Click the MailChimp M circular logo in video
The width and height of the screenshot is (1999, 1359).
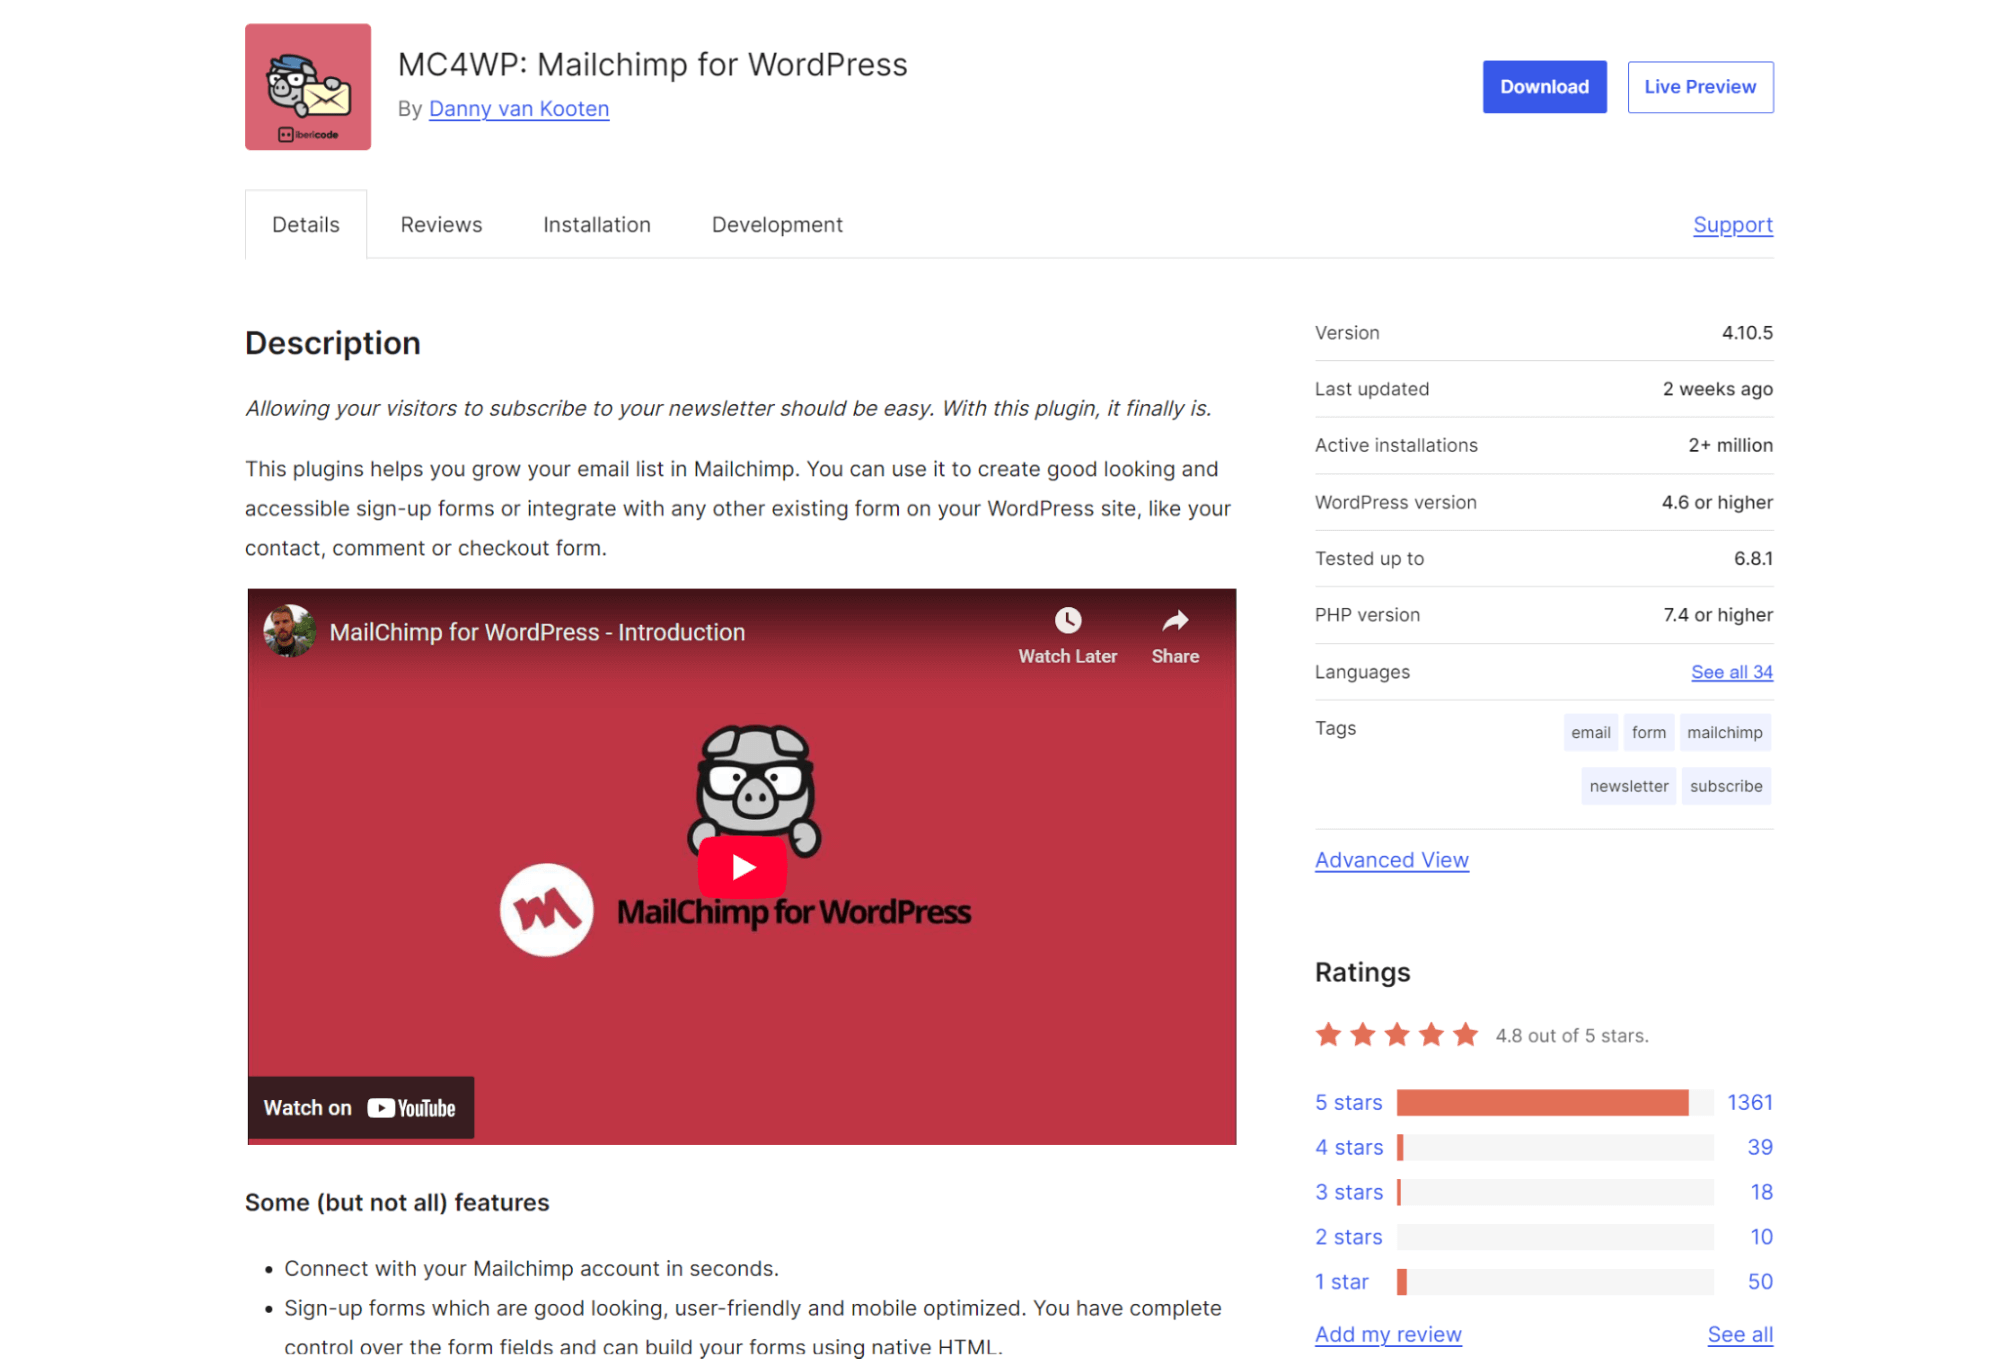tap(546, 910)
